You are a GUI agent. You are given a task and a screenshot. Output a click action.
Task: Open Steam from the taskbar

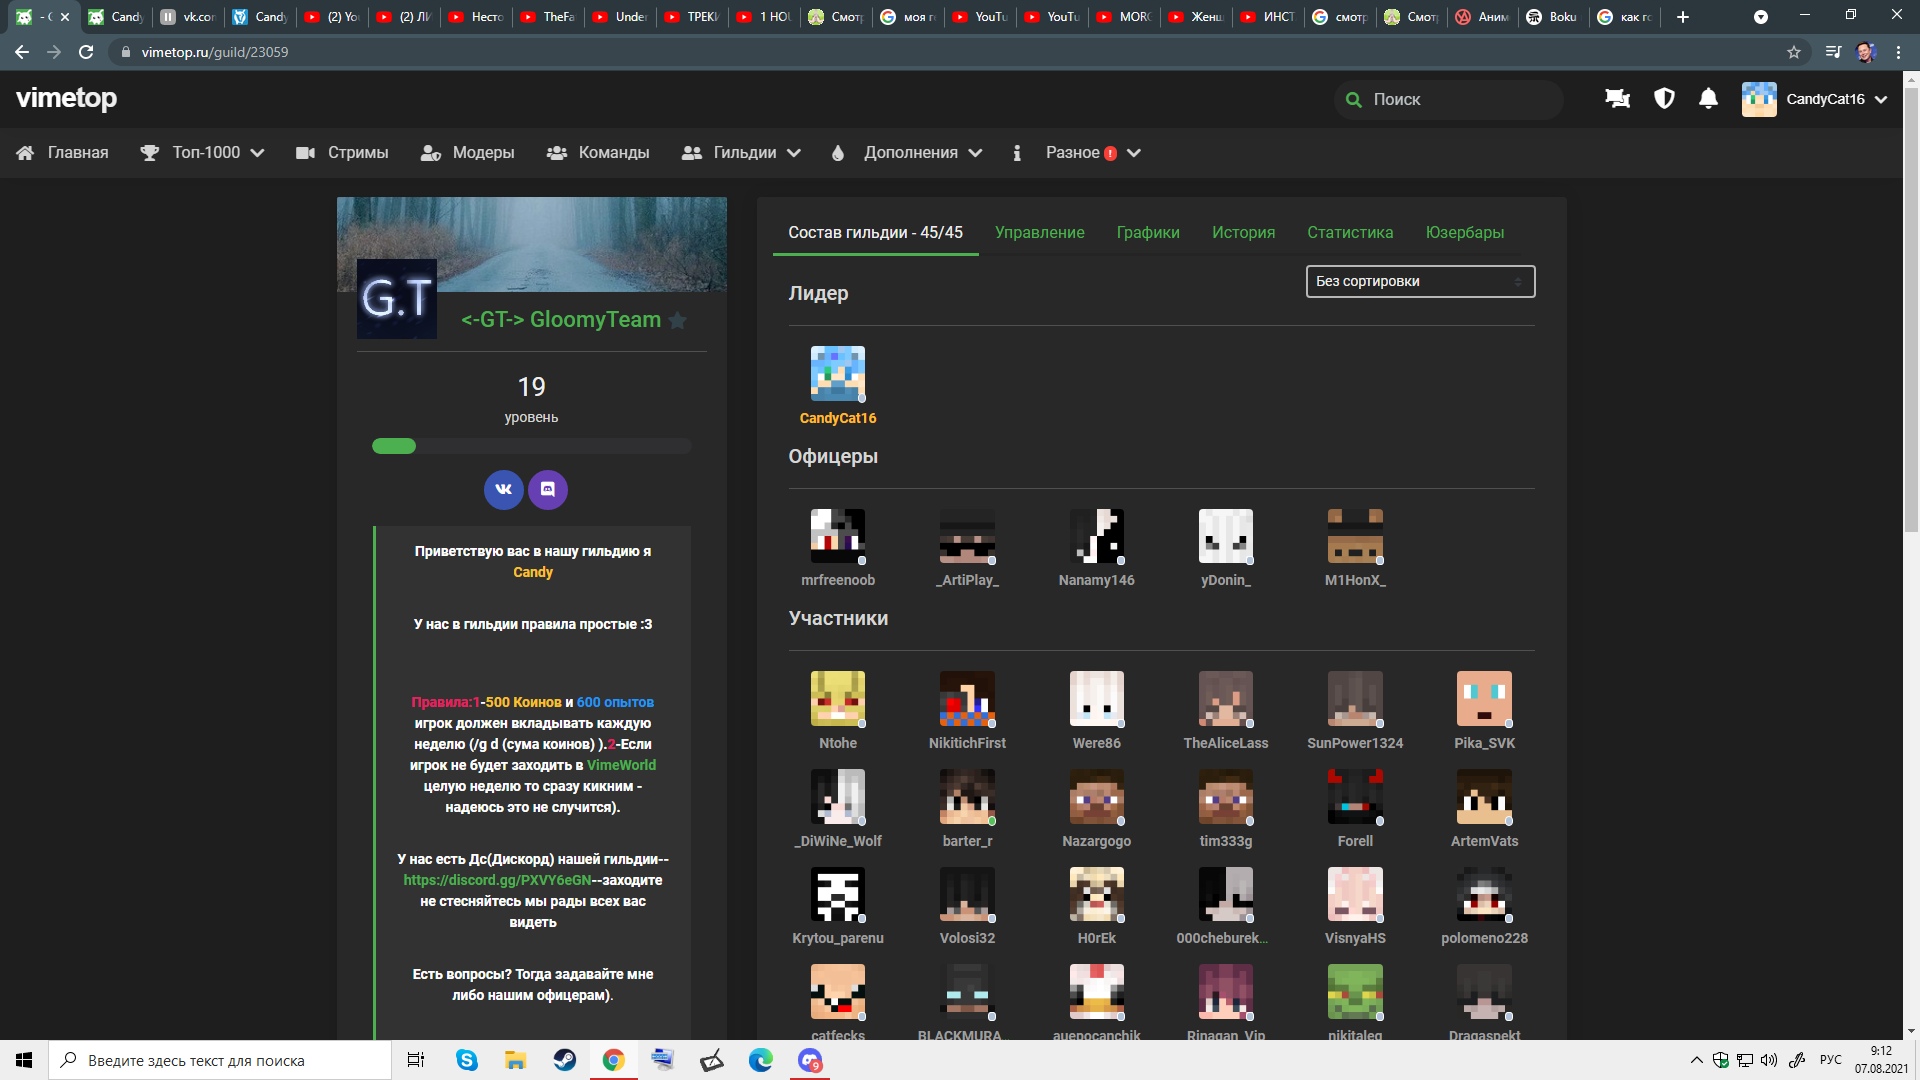565,1060
